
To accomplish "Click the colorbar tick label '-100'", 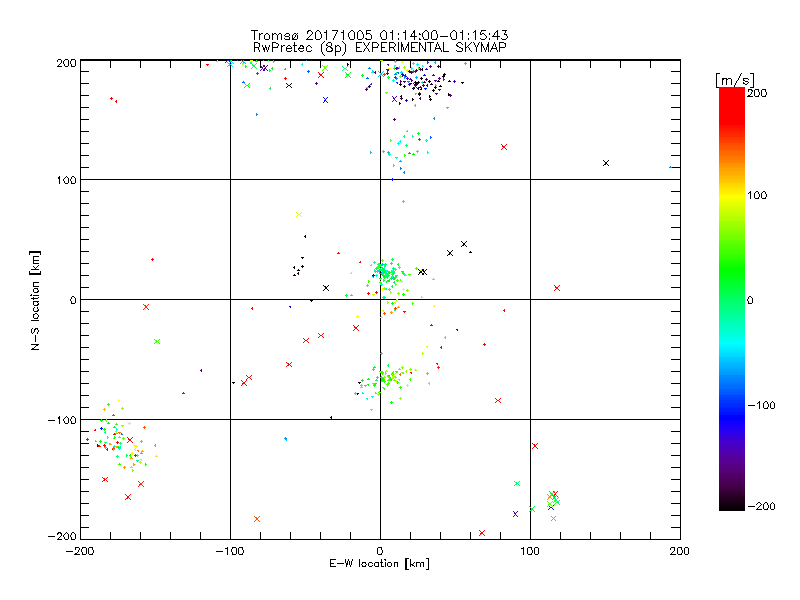I will coord(761,405).
